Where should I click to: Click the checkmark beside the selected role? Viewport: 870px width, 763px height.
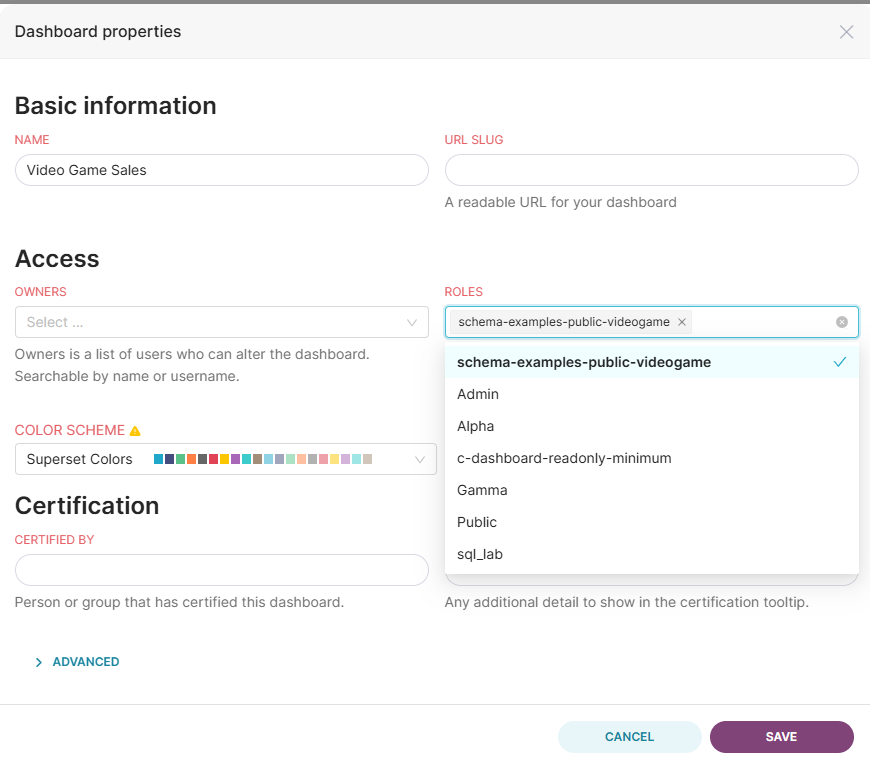click(840, 362)
